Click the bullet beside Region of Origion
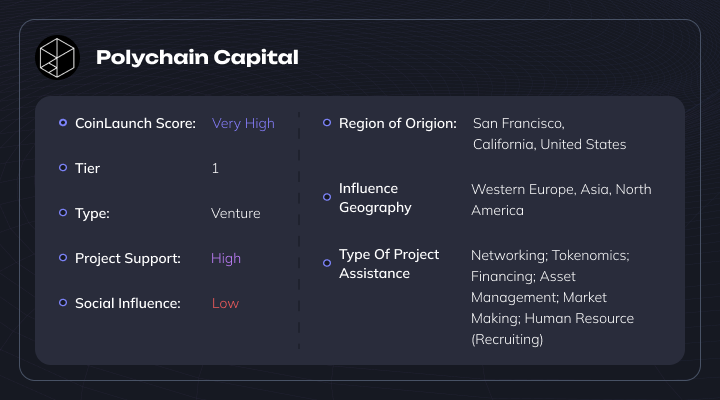720x400 pixels. (327, 123)
